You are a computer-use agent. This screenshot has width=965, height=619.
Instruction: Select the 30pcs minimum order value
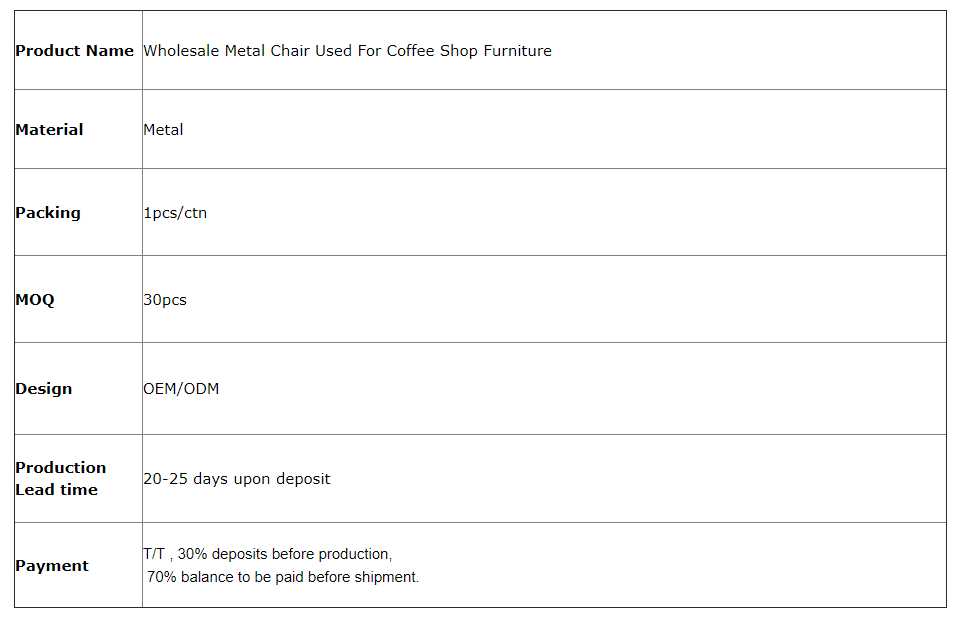(x=165, y=300)
